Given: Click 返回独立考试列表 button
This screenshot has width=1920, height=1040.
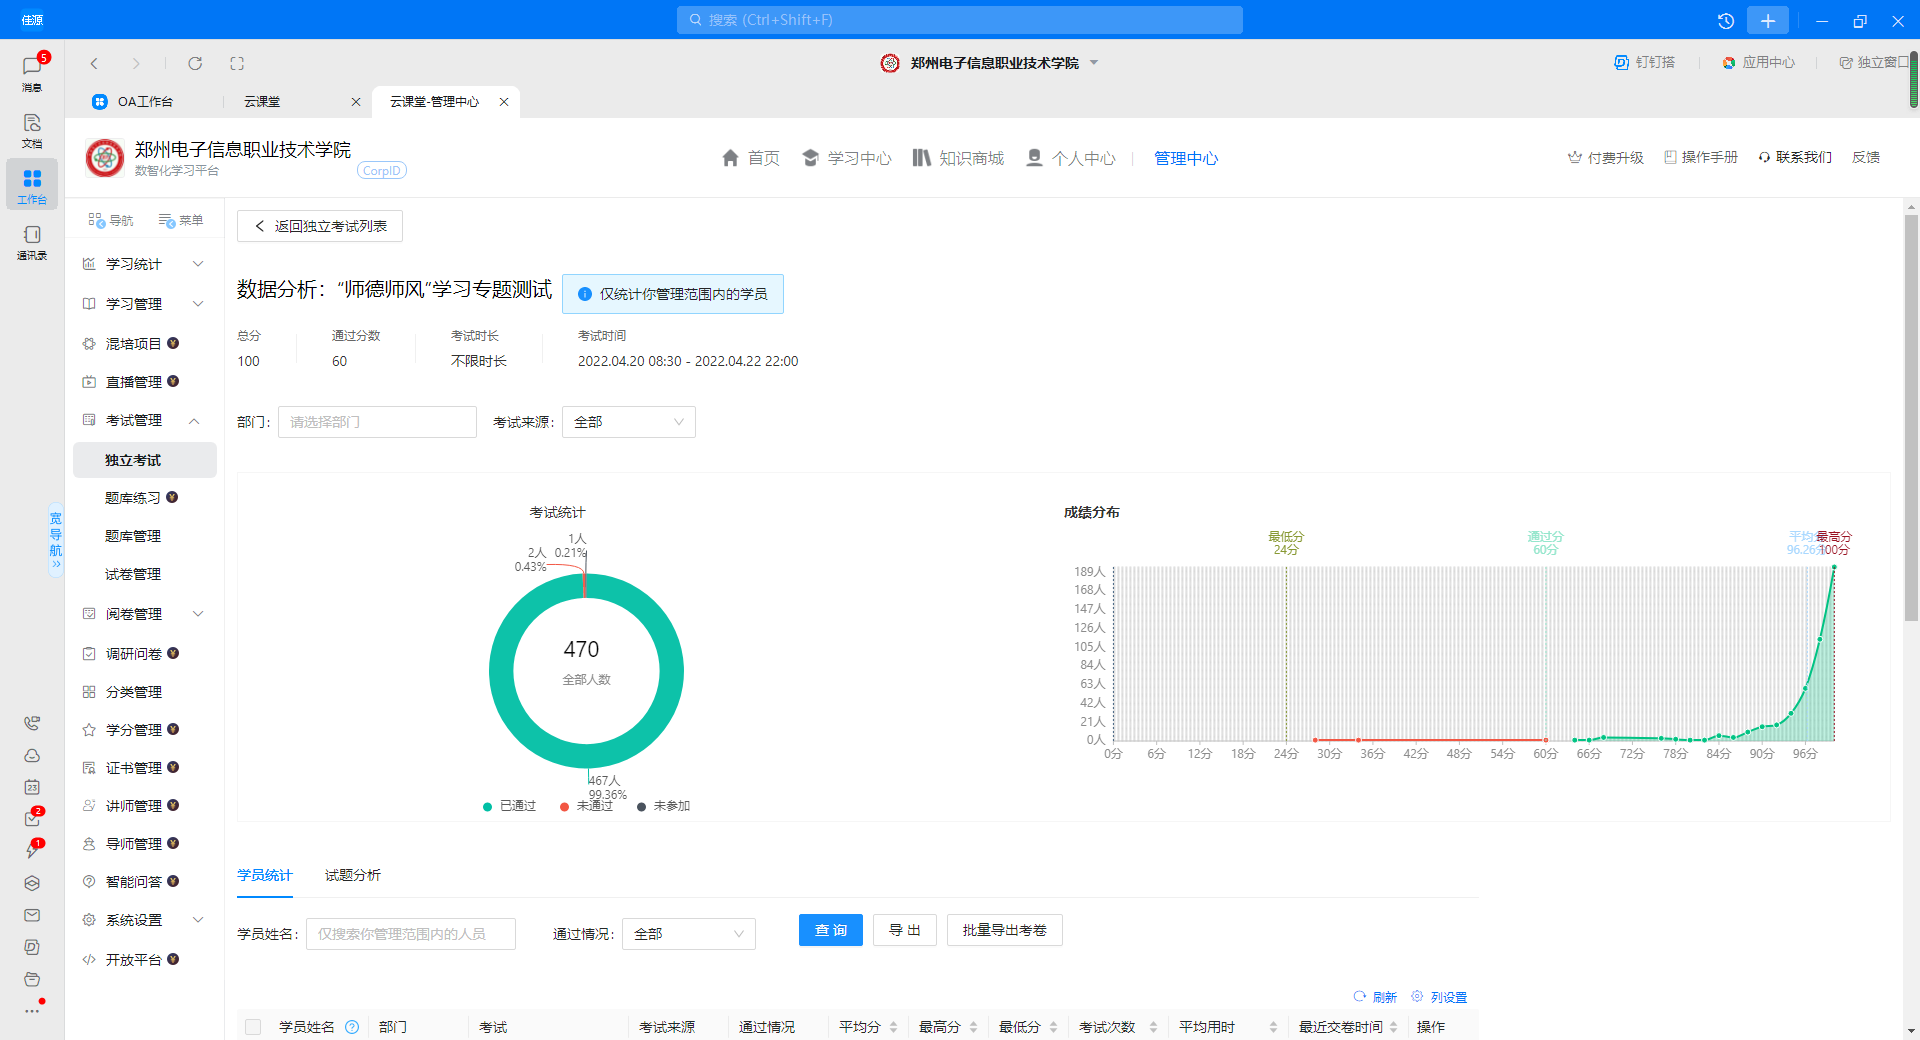Looking at the screenshot, I should (x=320, y=226).
